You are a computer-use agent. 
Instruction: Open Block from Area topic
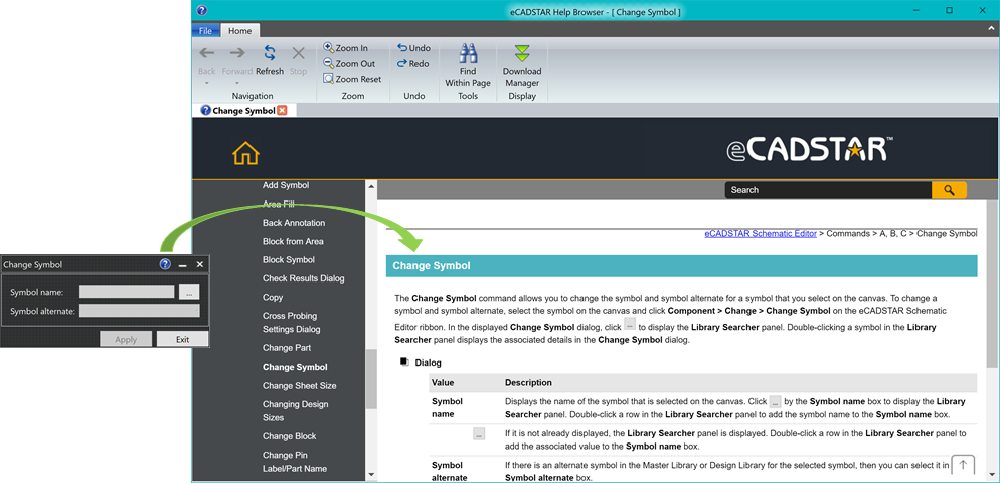(293, 241)
